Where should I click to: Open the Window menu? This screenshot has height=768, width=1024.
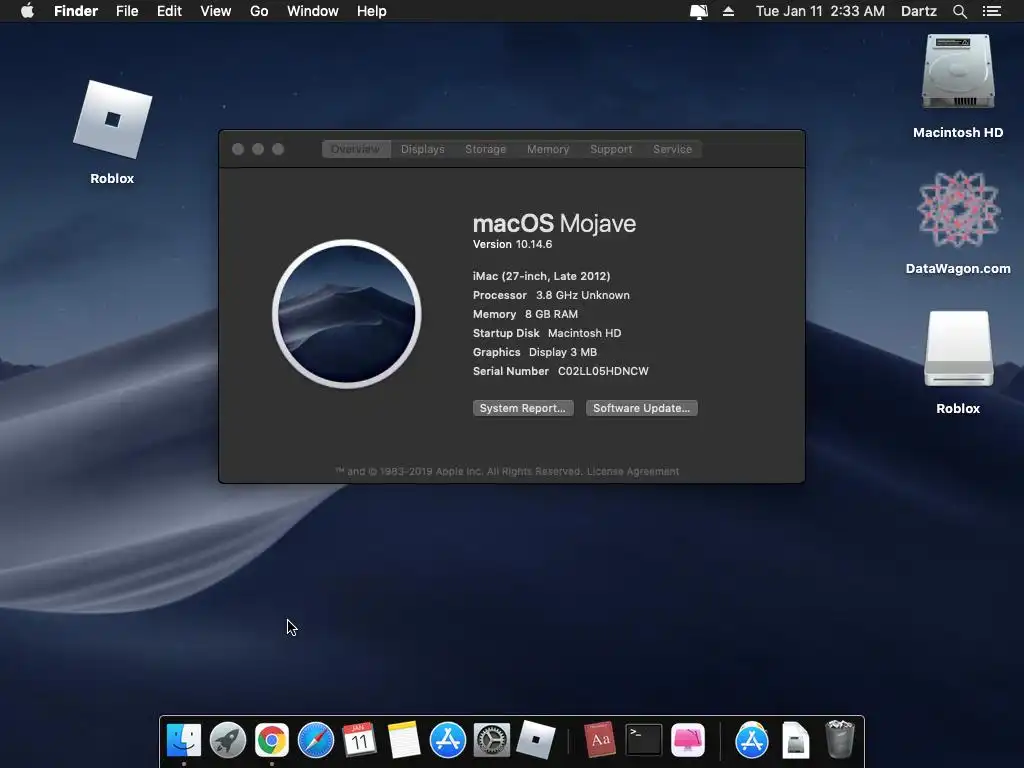click(313, 11)
